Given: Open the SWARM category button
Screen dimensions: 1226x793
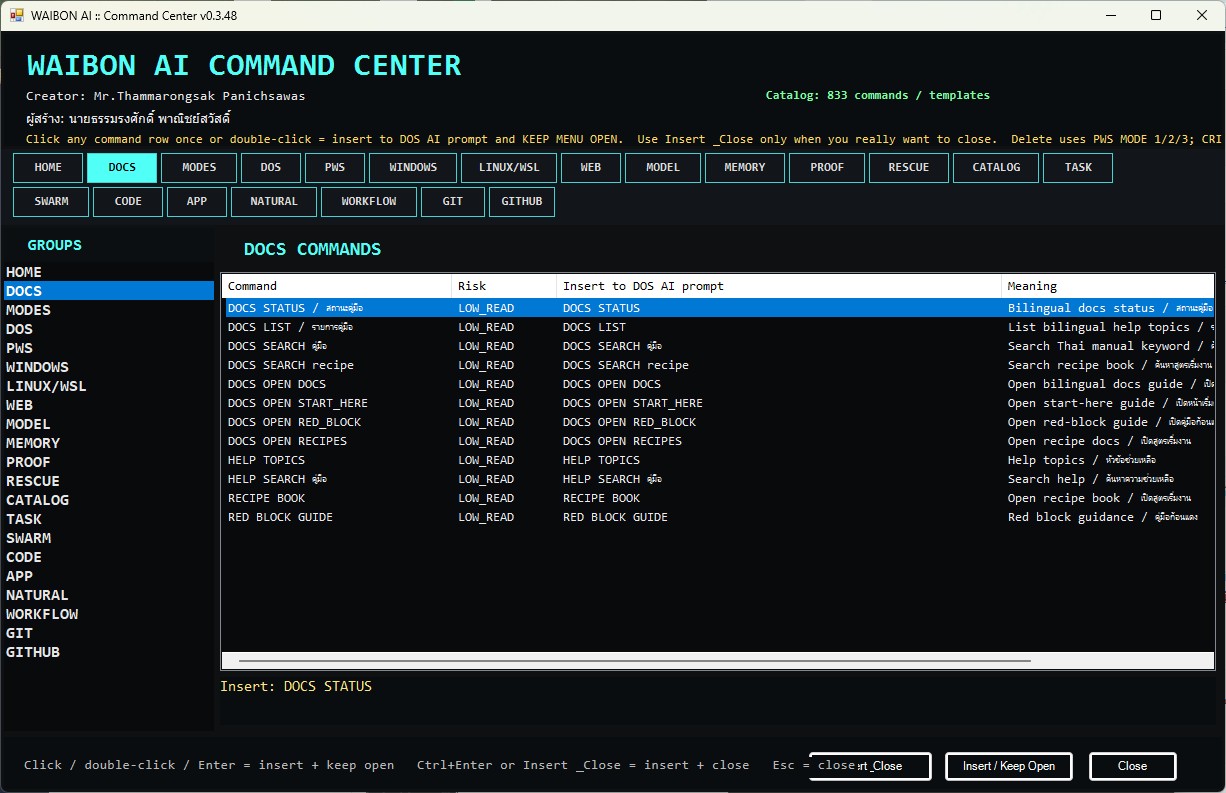Looking at the screenshot, I should tap(51, 202).
